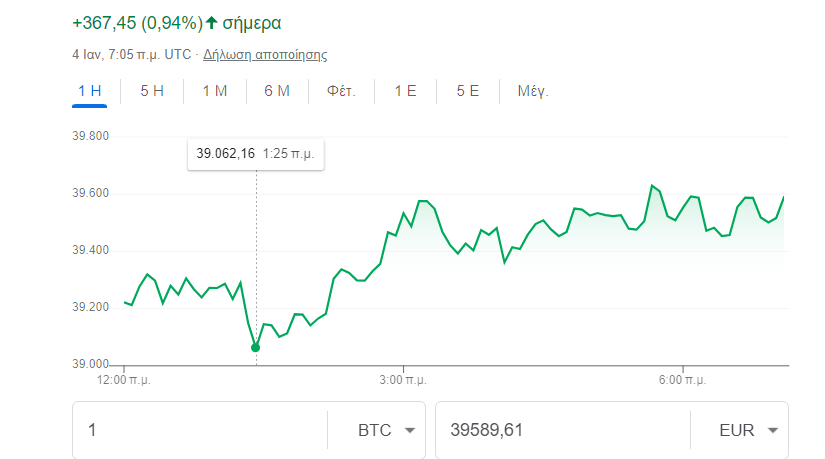Click the +367,45 (0,94%) price change

[137, 22]
